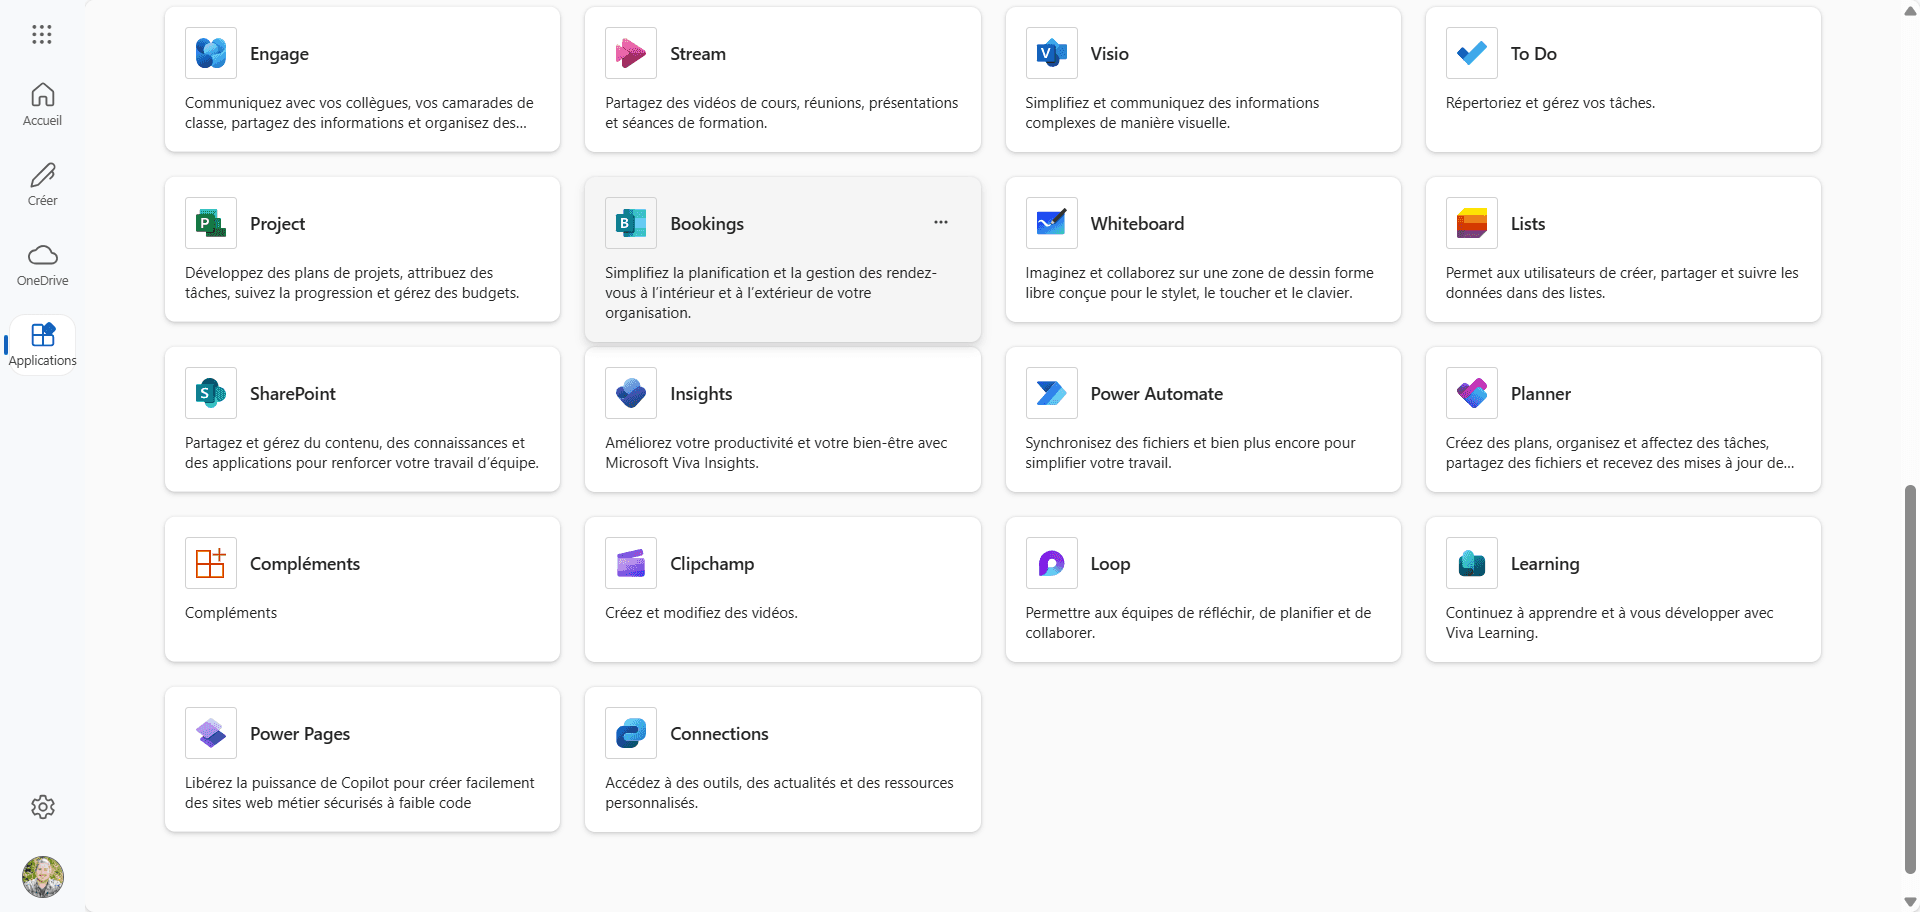Open the Engage app title
This screenshot has height=912, width=1920.
279,54
